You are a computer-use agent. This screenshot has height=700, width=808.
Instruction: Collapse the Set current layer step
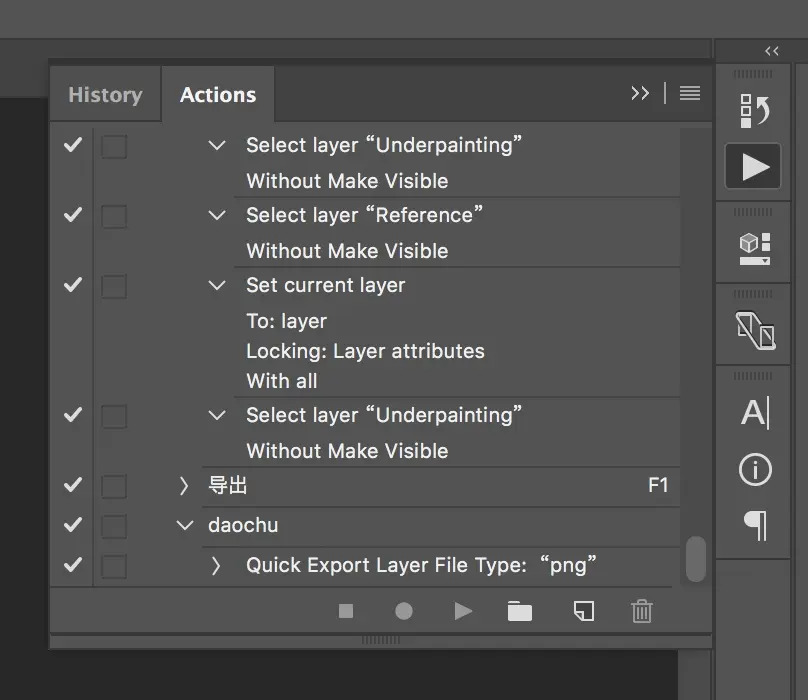tap(217, 286)
